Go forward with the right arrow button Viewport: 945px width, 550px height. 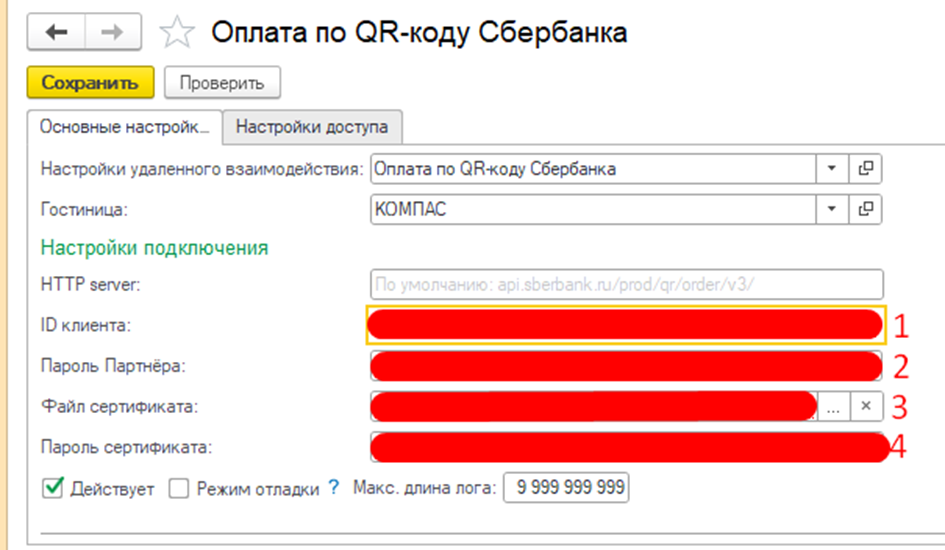113,32
